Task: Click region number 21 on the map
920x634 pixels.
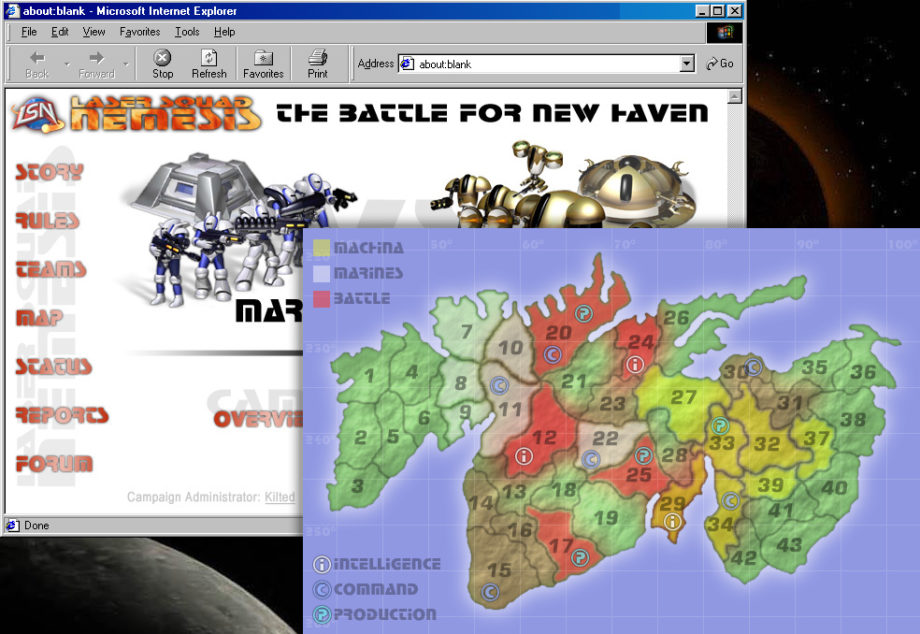Action: pyautogui.click(x=574, y=382)
